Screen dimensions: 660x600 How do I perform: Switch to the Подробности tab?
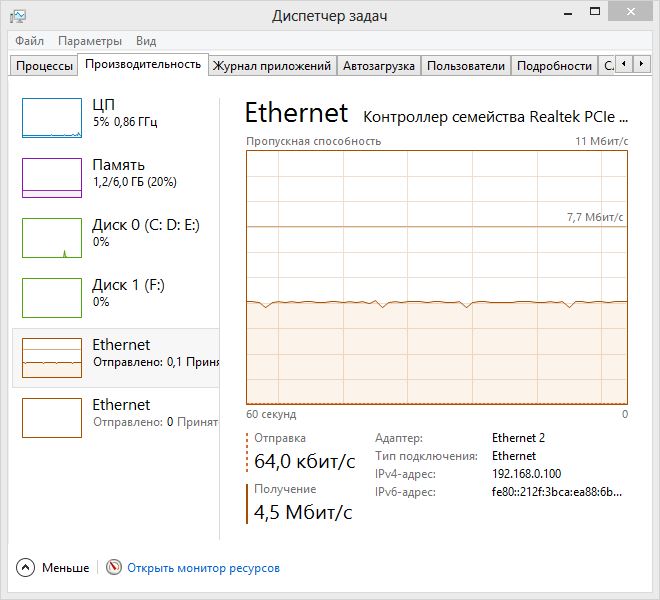pyautogui.click(x=555, y=66)
